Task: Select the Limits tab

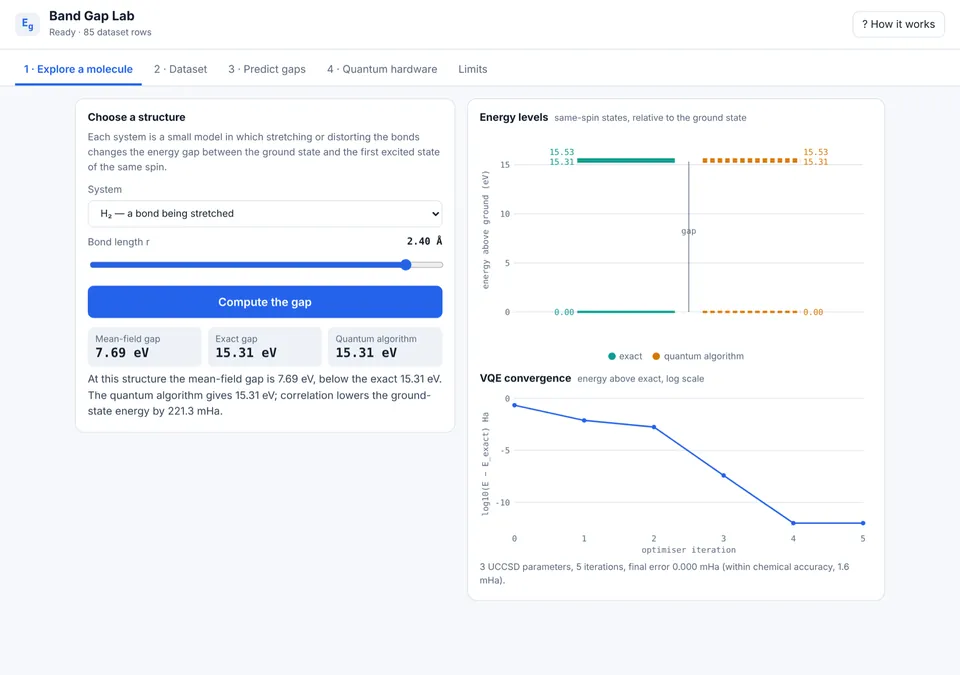Action: (473, 69)
